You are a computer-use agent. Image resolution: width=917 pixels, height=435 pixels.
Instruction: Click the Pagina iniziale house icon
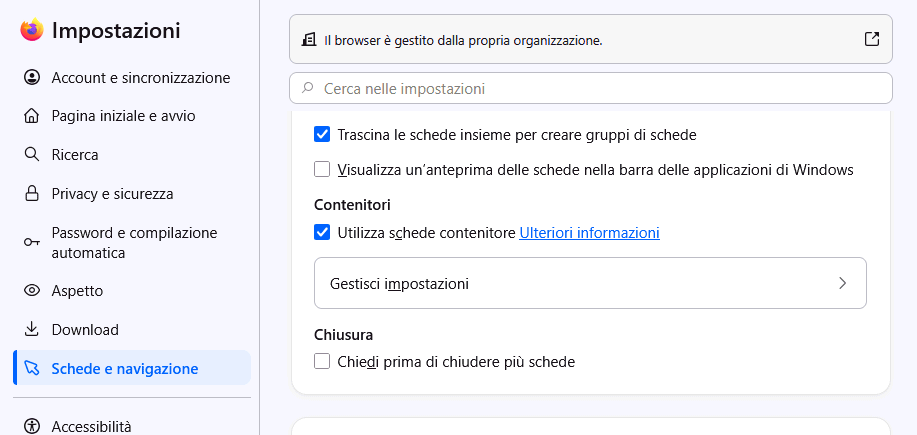32,116
